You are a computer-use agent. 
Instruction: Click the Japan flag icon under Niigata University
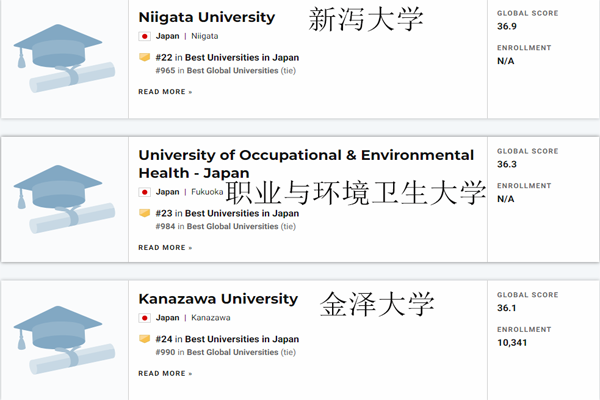click(x=144, y=36)
